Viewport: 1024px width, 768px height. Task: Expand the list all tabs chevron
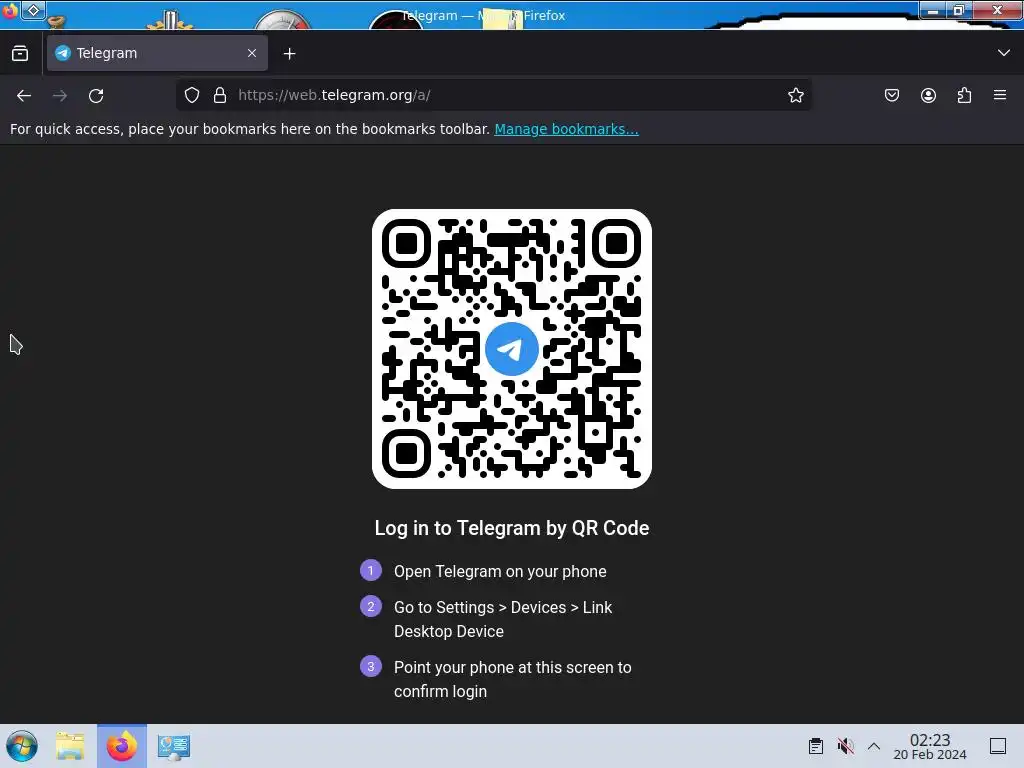click(x=1004, y=53)
